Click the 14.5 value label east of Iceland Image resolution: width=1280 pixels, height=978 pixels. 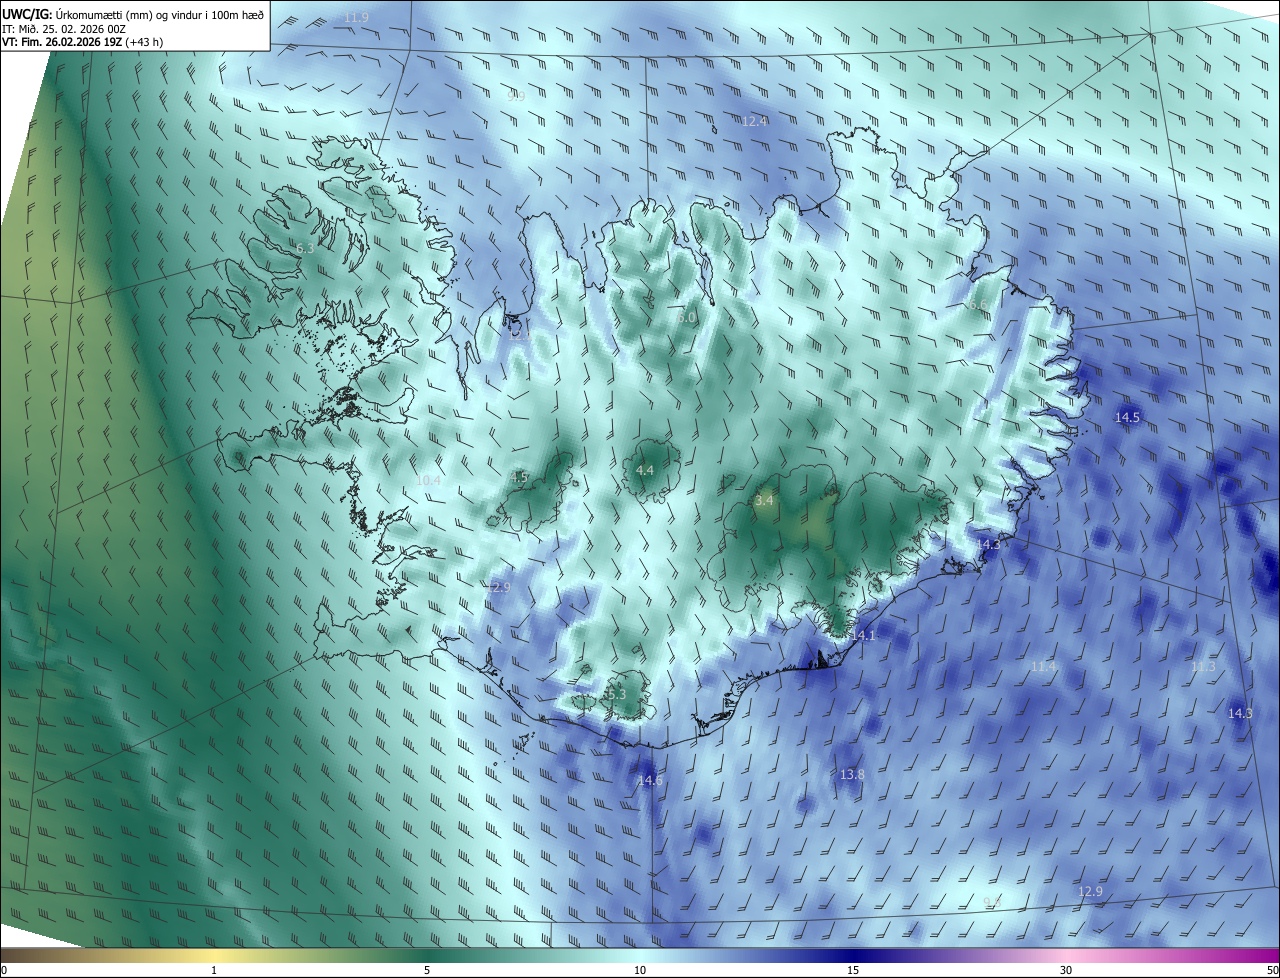coord(1127,417)
